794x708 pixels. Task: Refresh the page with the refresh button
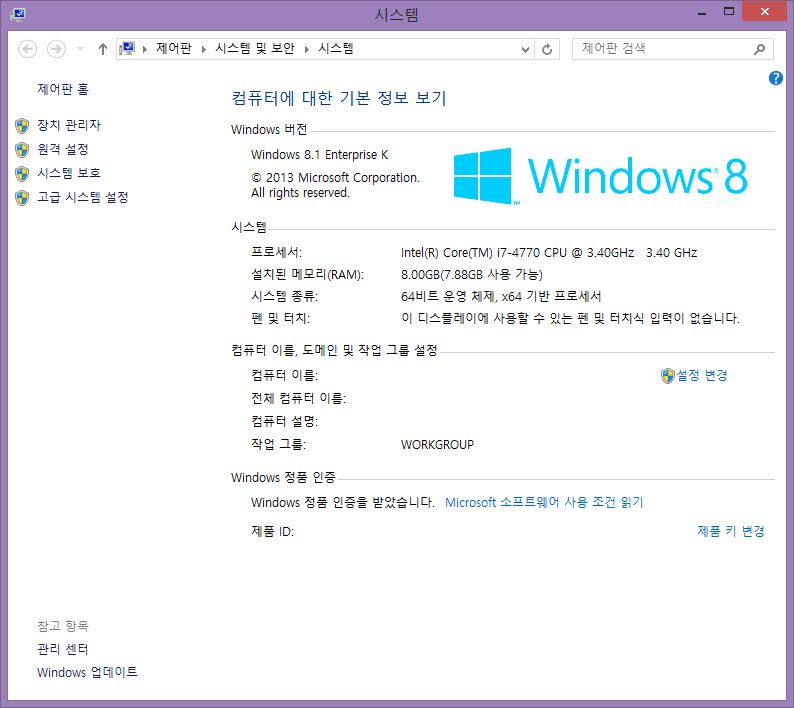(547, 49)
